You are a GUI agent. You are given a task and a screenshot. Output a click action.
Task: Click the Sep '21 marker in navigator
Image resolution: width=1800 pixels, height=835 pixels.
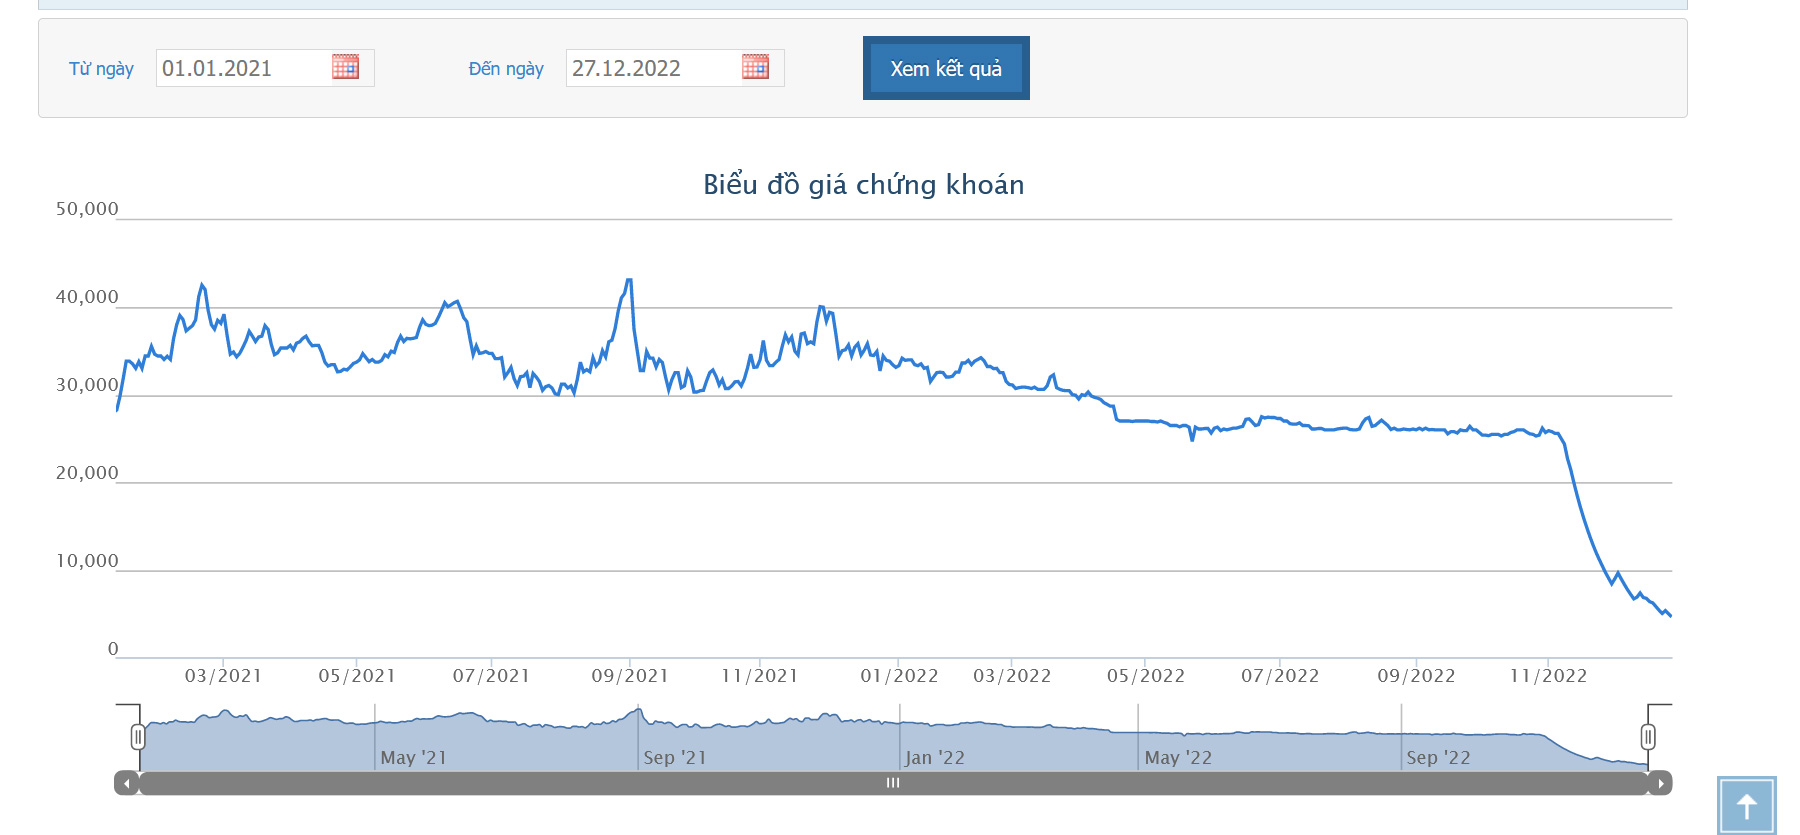tap(675, 757)
